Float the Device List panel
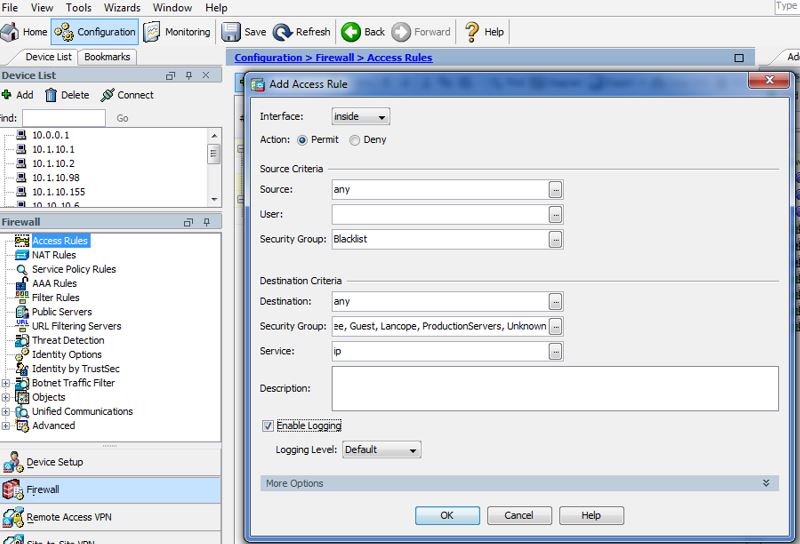This screenshot has height=544, width=800. (170, 76)
